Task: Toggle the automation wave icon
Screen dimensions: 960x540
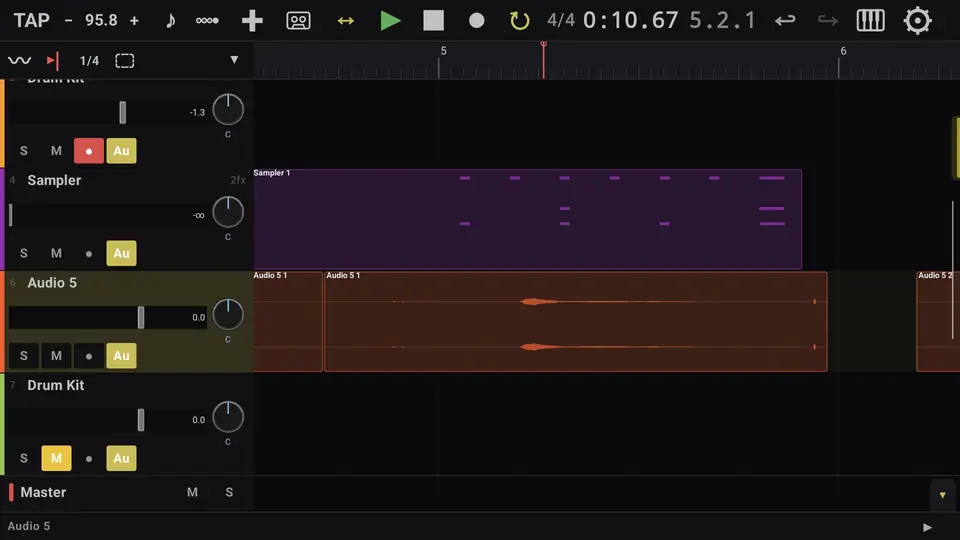Action: (x=20, y=60)
